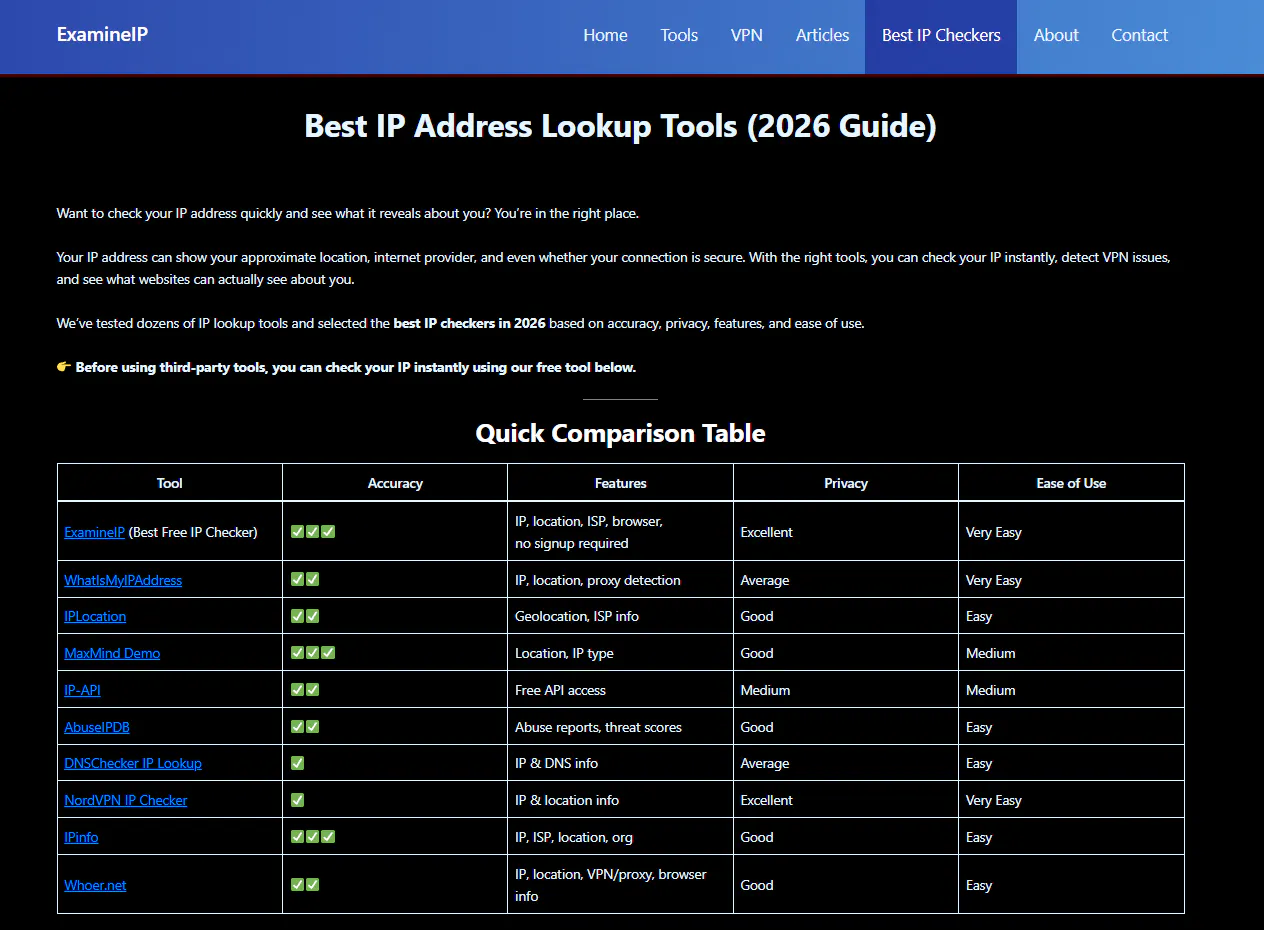The width and height of the screenshot is (1264, 930).
Task: Open the AbuseIPDB link
Action: 97,727
